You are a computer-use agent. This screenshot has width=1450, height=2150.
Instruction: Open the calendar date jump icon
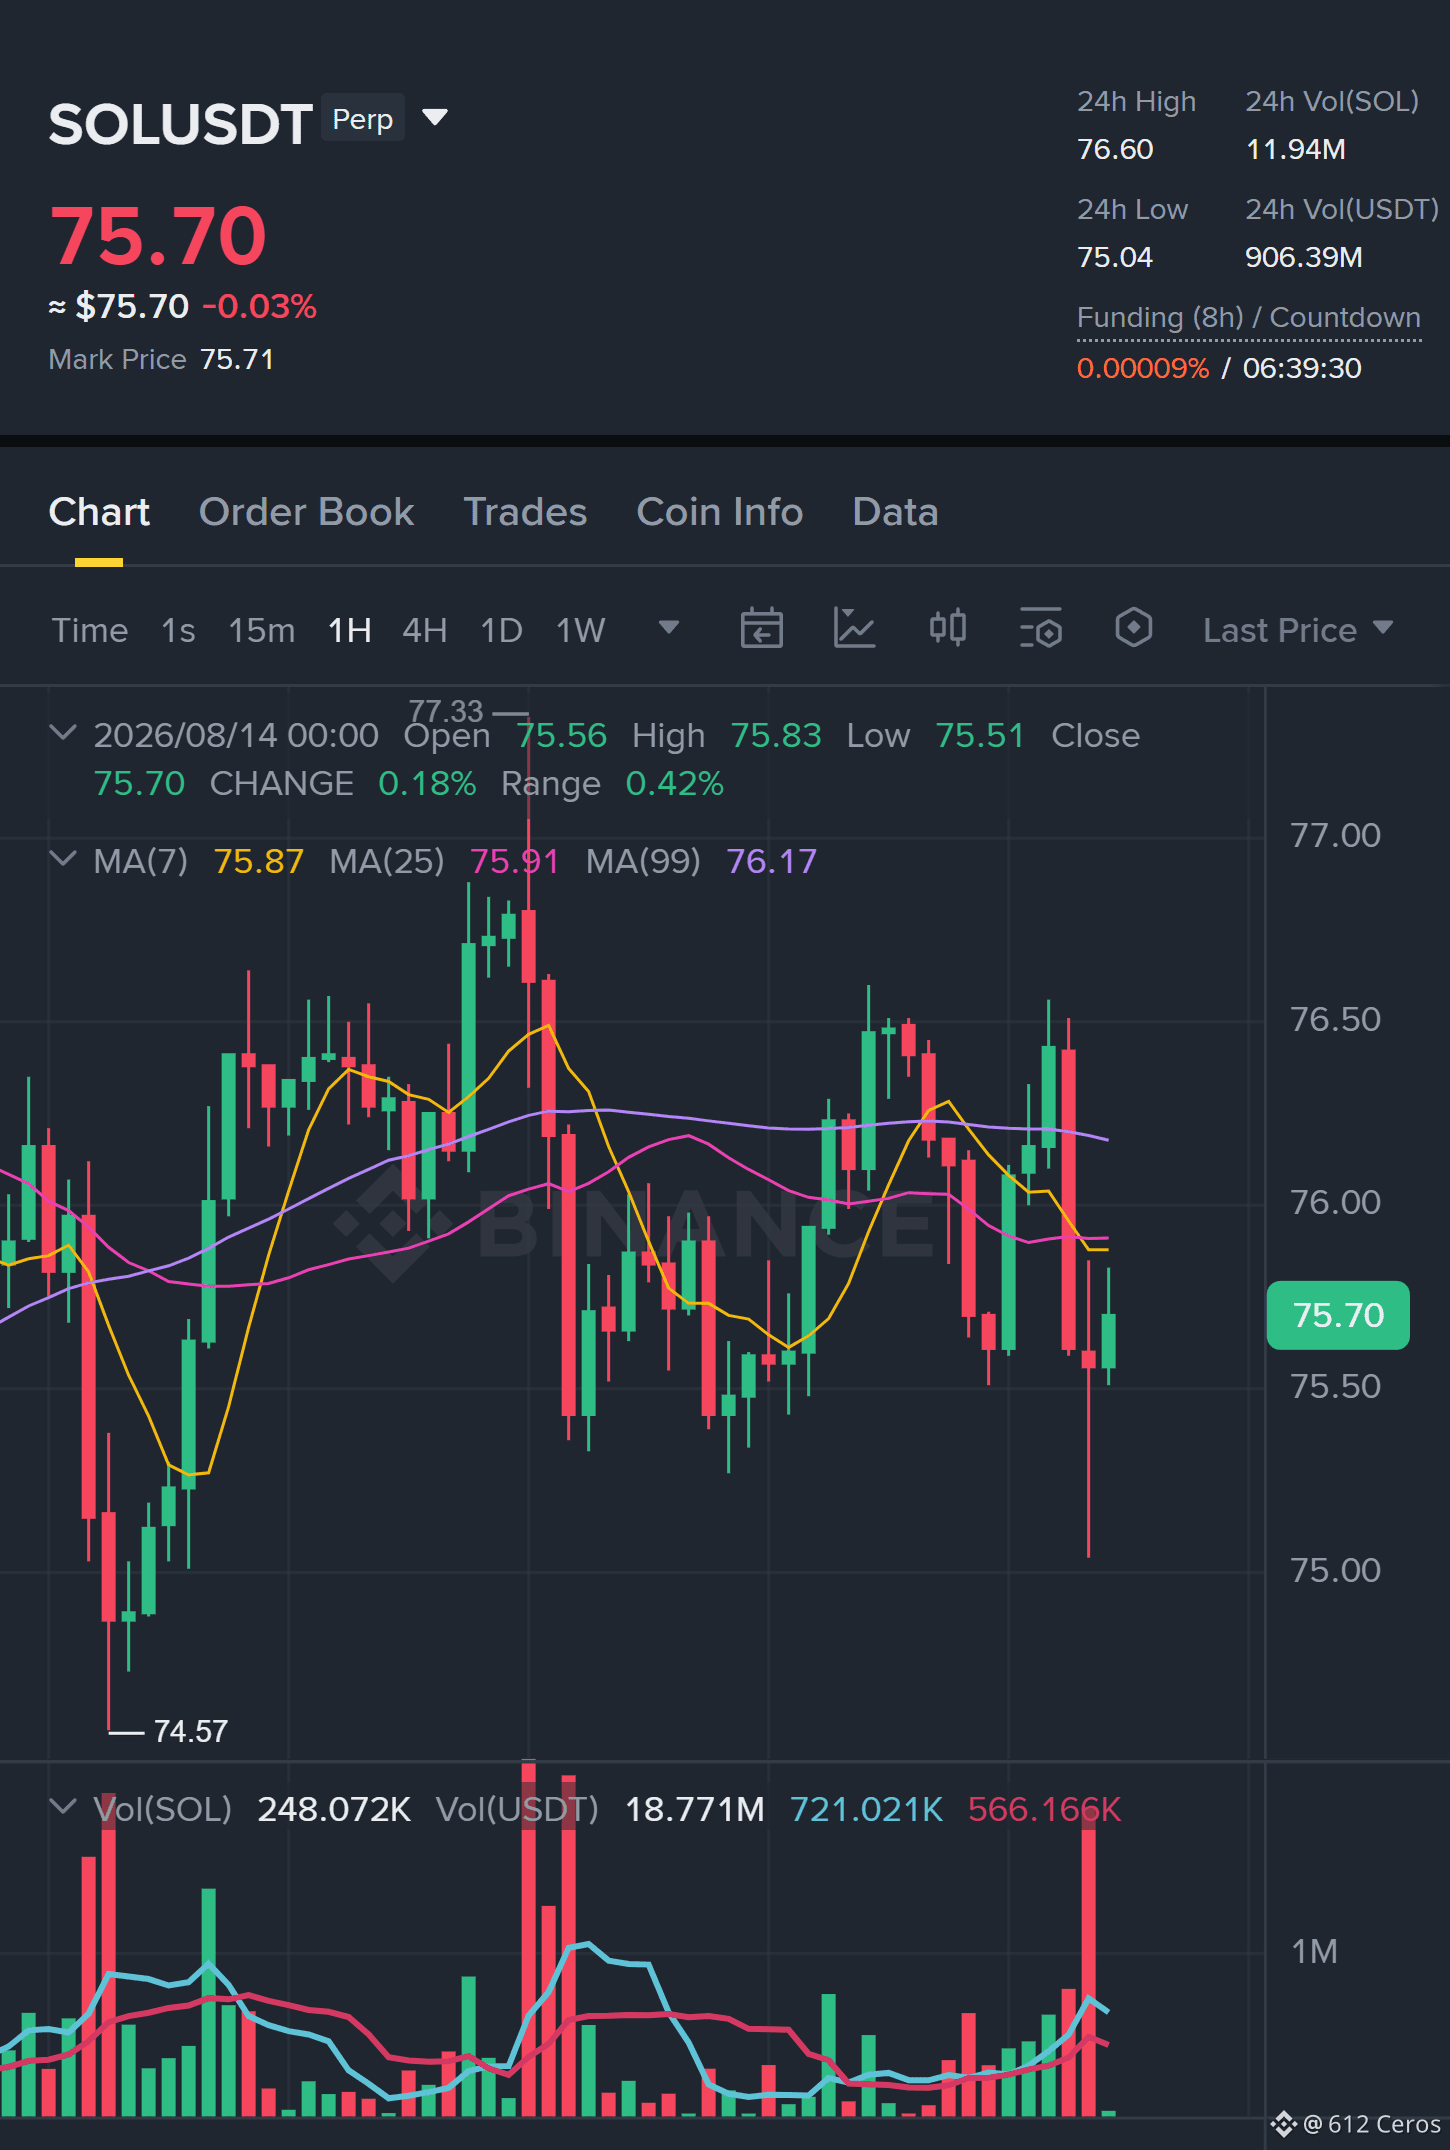[x=761, y=629]
